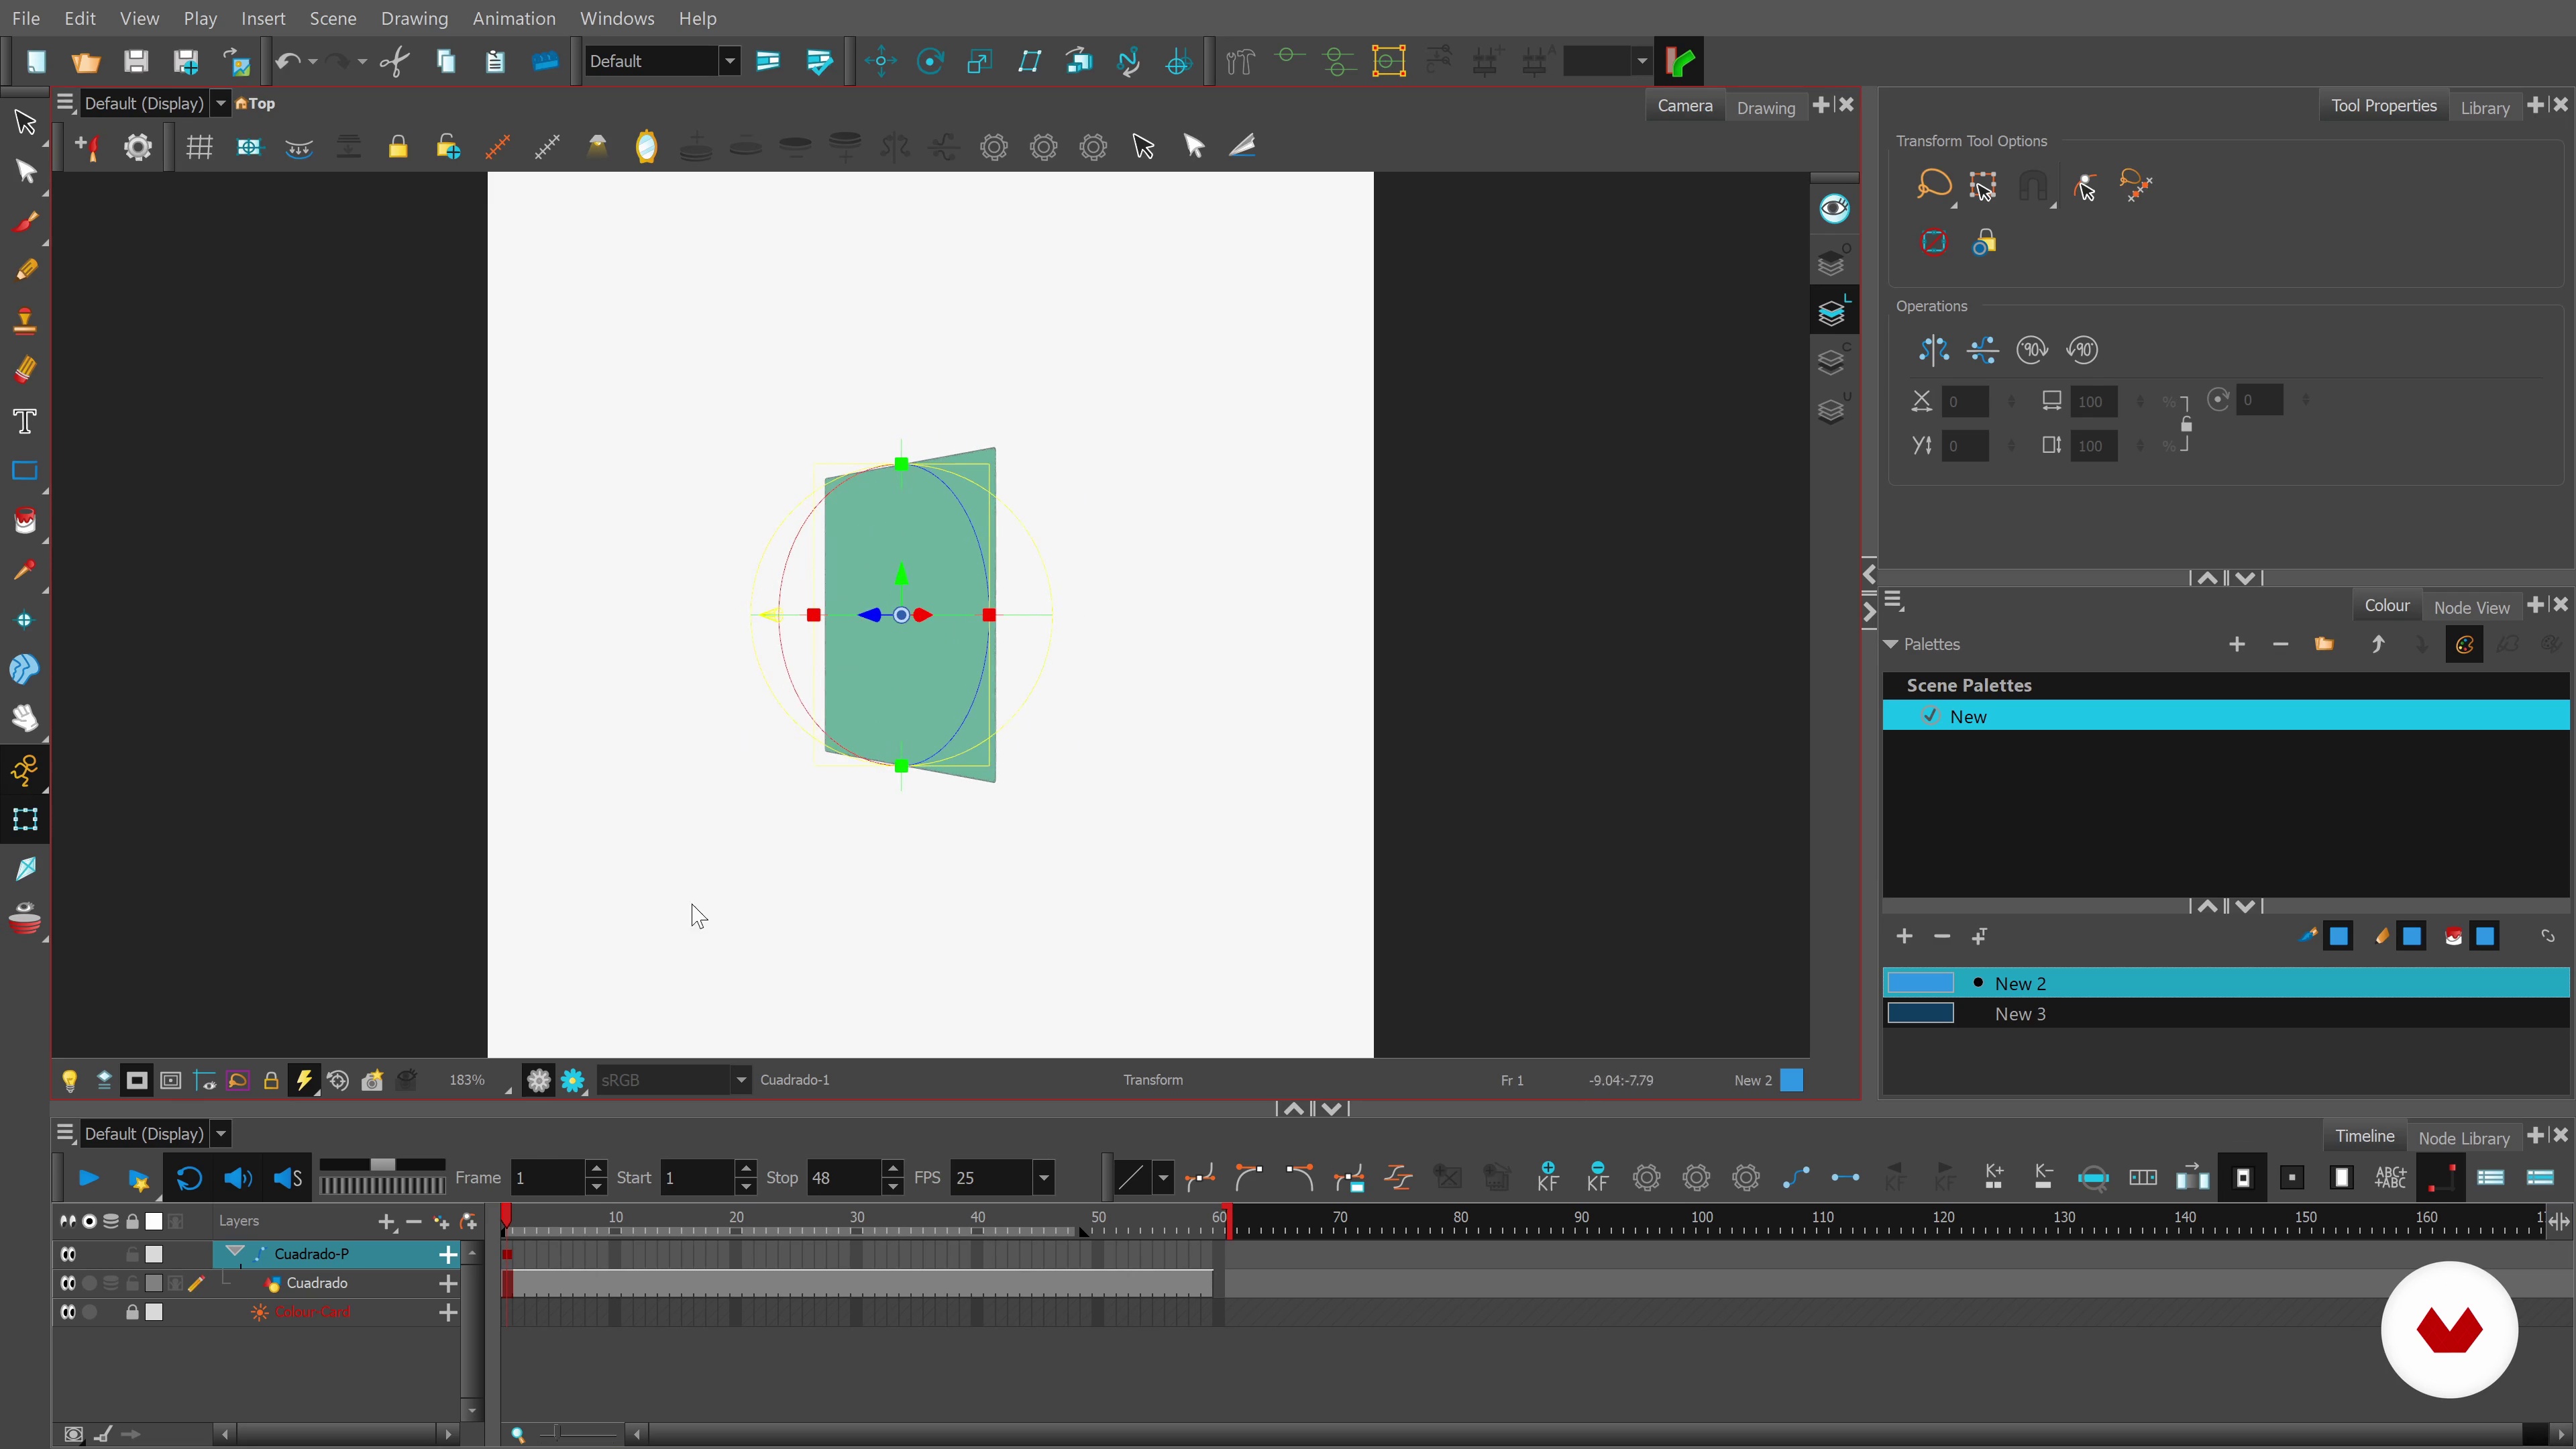Toggle the New palette checkbox
This screenshot has height=1449, width=2576.
click(1930, 716)
